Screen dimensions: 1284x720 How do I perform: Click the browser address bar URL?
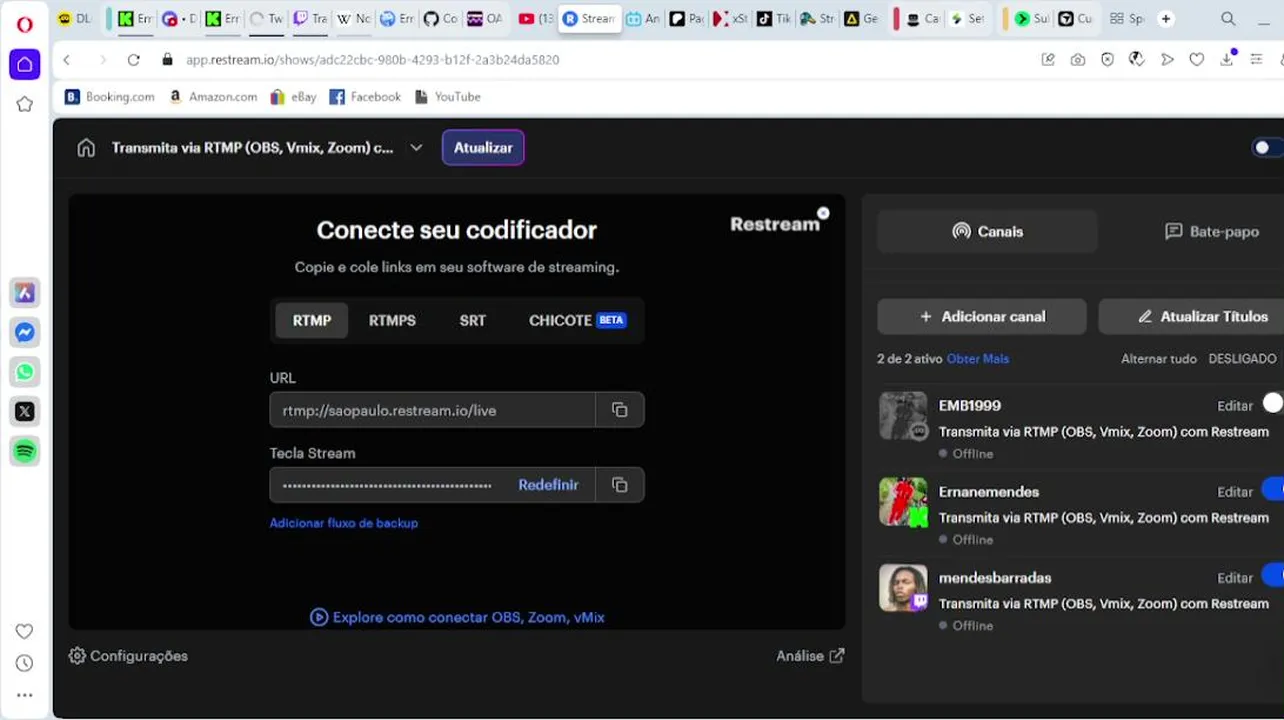click(x=372, y=60)
